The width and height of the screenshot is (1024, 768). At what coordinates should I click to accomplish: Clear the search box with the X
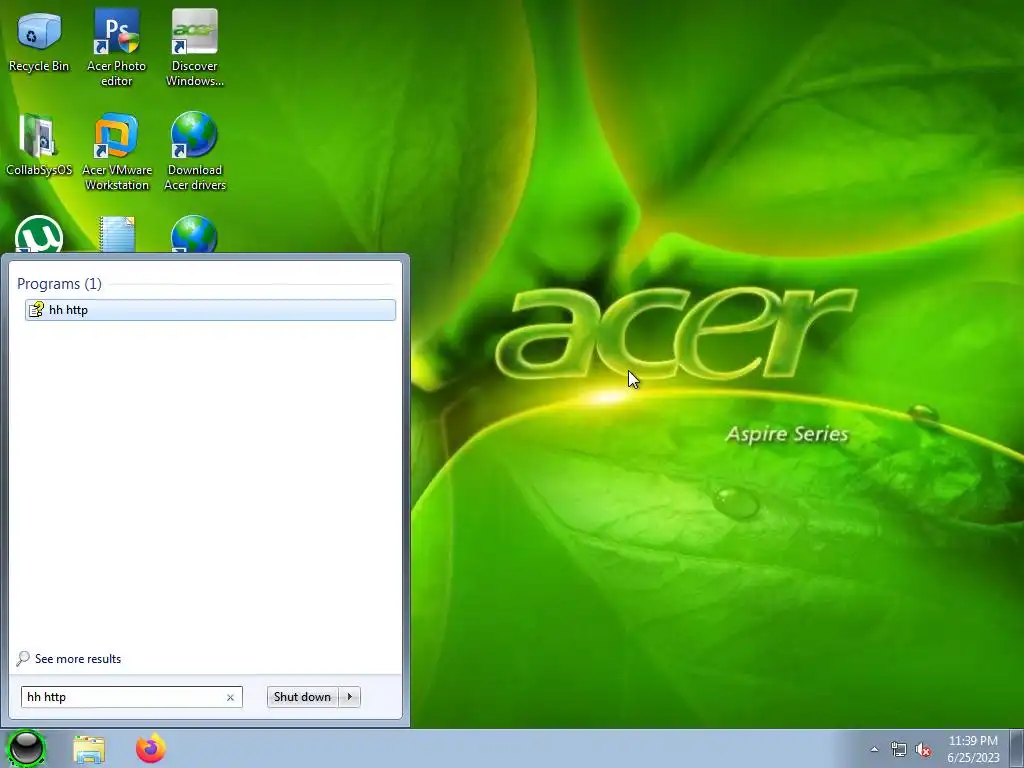pyautogui.click(x=230, y=697)
